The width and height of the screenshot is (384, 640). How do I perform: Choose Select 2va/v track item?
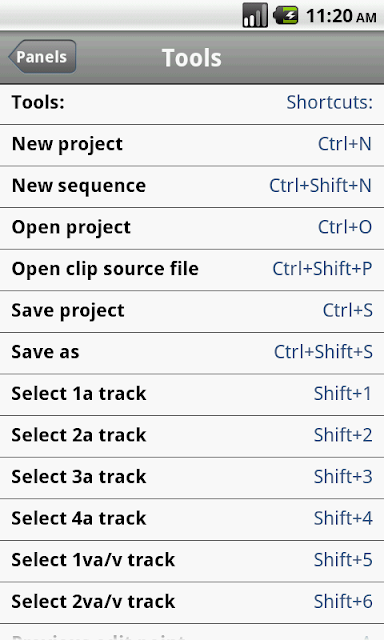(x=192, y=603)
